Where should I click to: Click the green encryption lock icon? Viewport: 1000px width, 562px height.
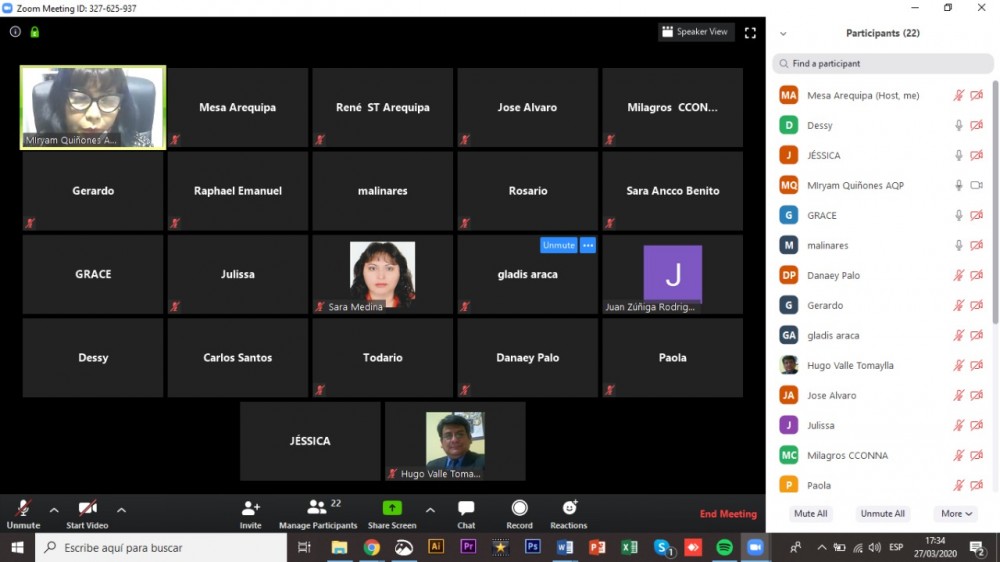pos(34,32)
